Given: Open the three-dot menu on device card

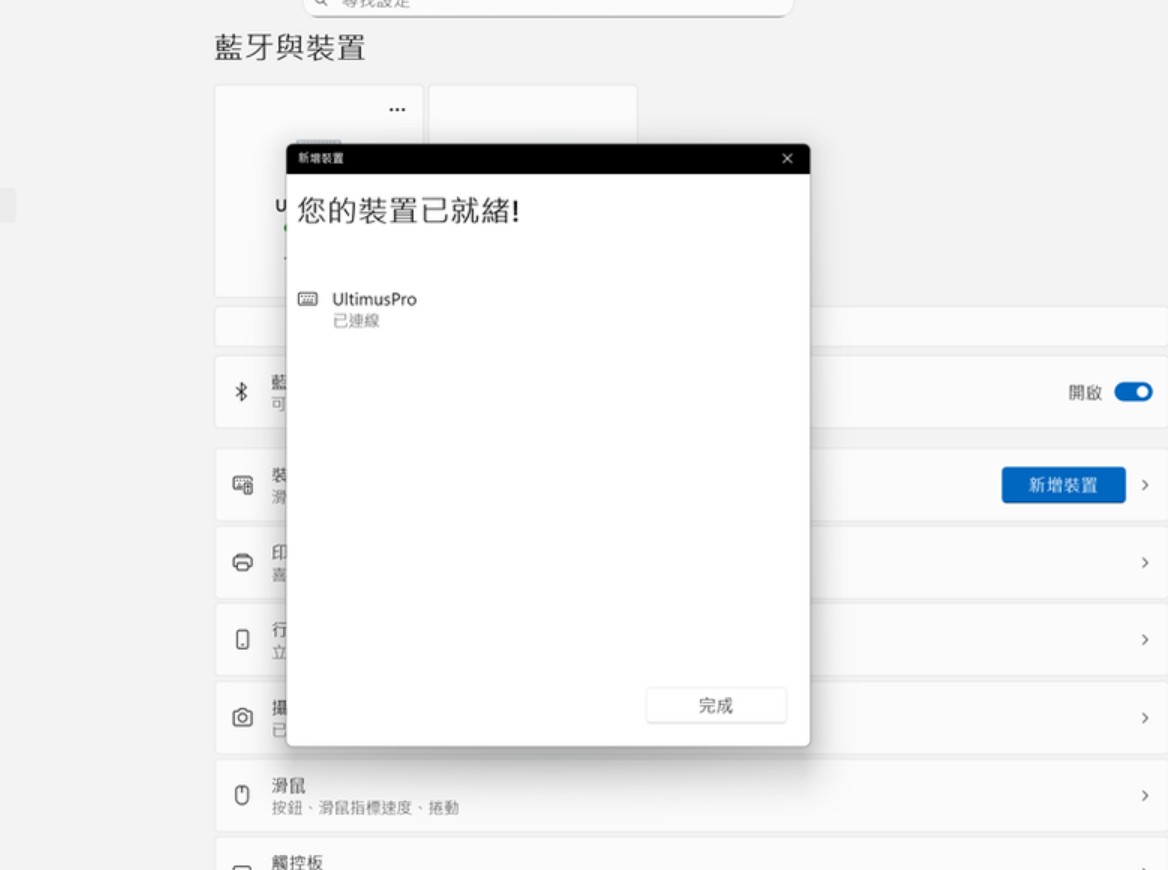Looking at the screenshot, I should (397, 109).
